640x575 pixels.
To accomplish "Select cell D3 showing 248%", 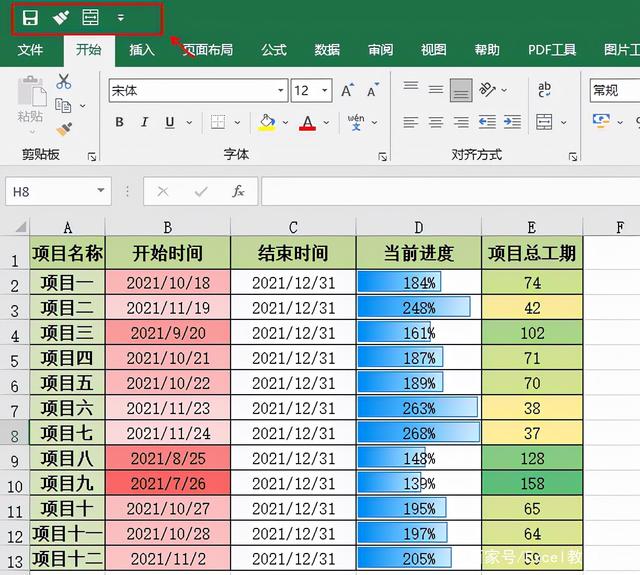I will click(x=418, y=308).
